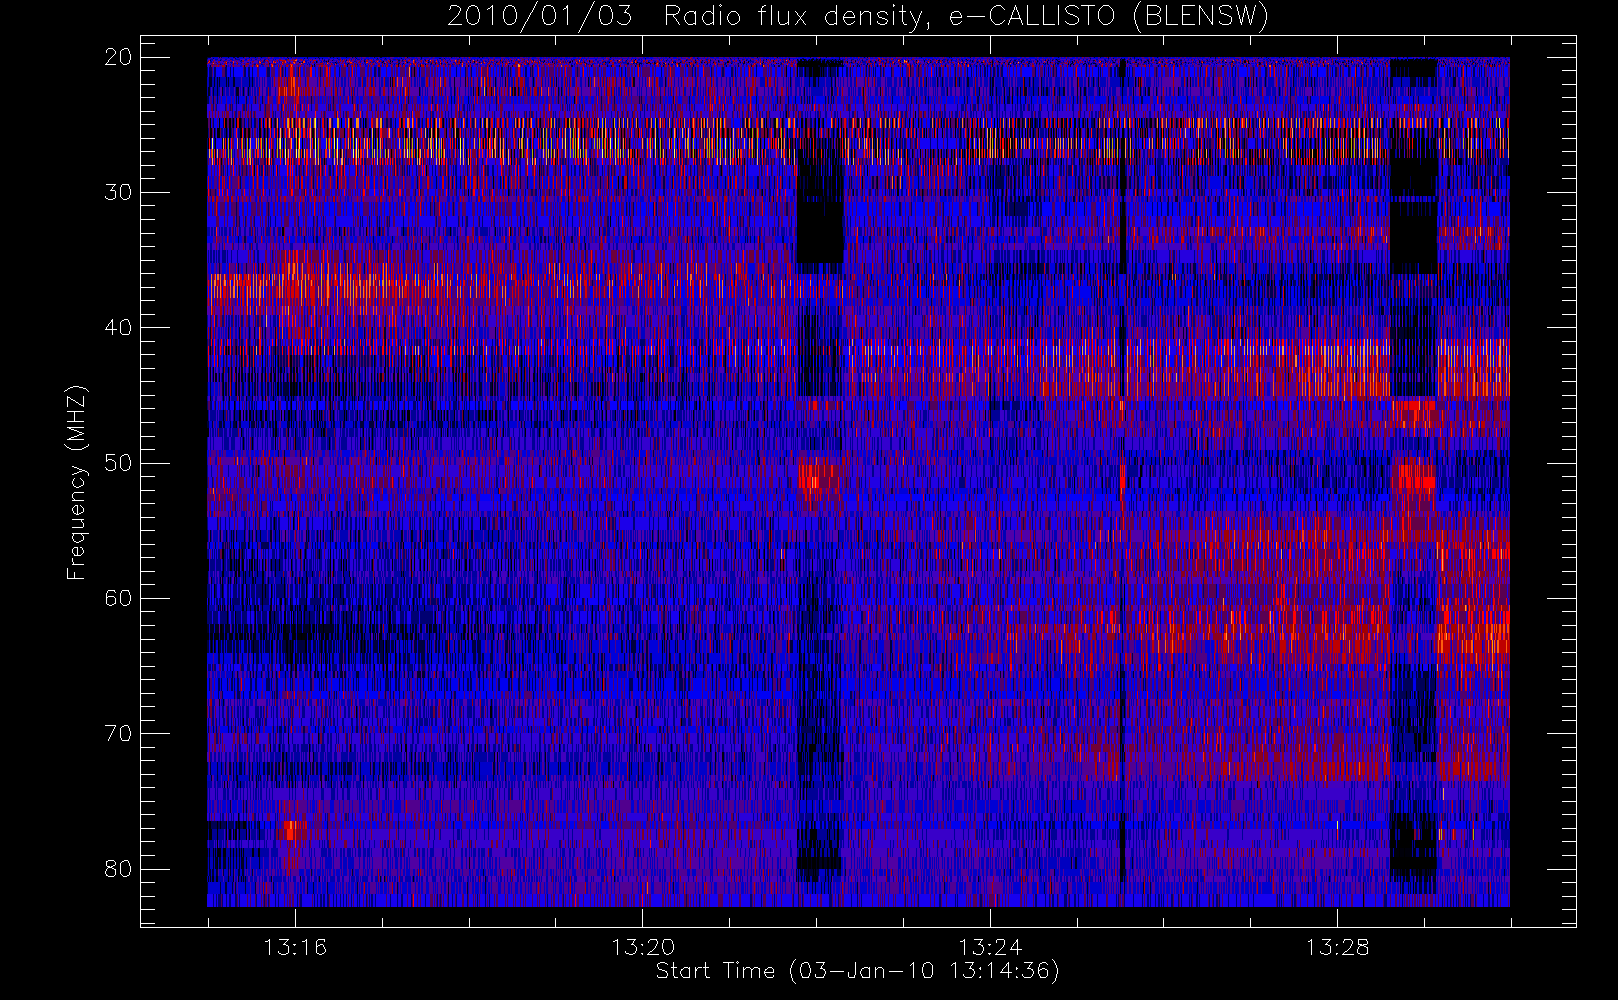Viewport: 1618px width, 1000px height.
Task: Click the 13:28 time tick label
Action: pyautogui.click(x=1337, y=947)
